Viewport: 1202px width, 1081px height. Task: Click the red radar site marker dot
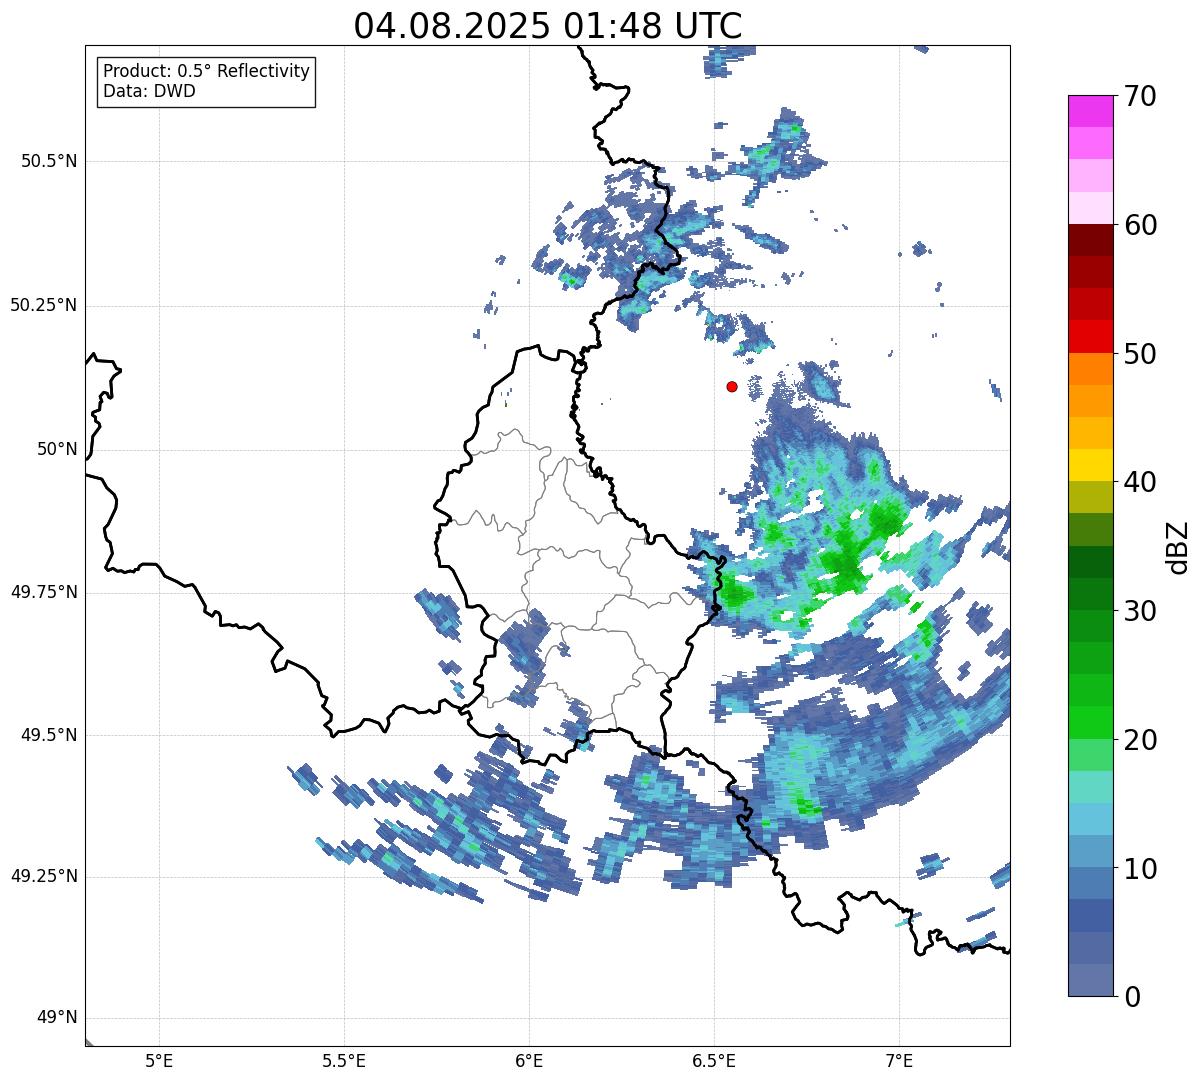(732, 386)
